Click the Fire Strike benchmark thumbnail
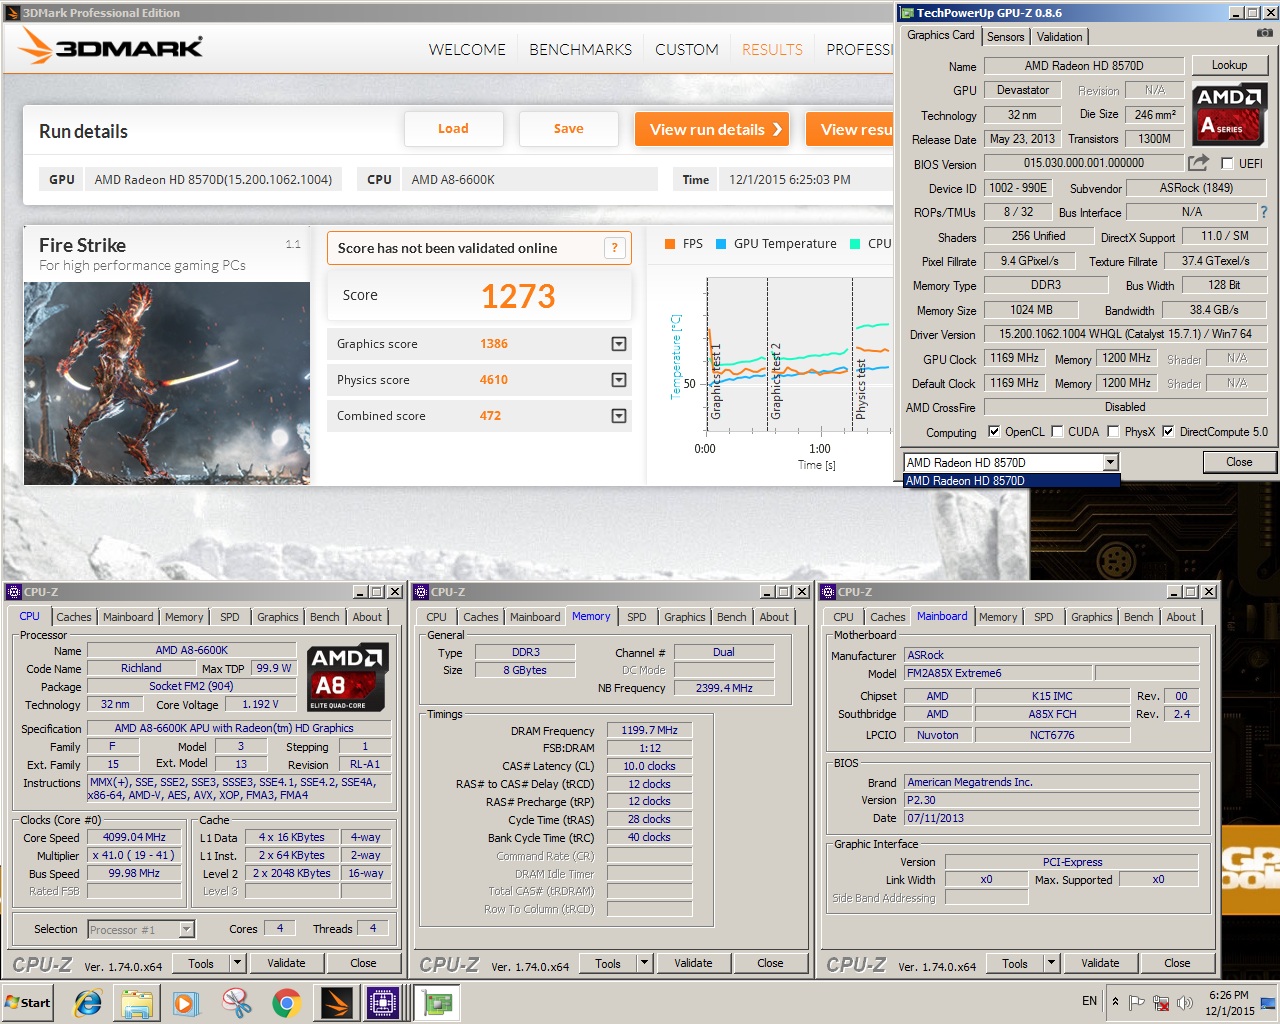The image size is (1280, 1024). tap(167, 383)
